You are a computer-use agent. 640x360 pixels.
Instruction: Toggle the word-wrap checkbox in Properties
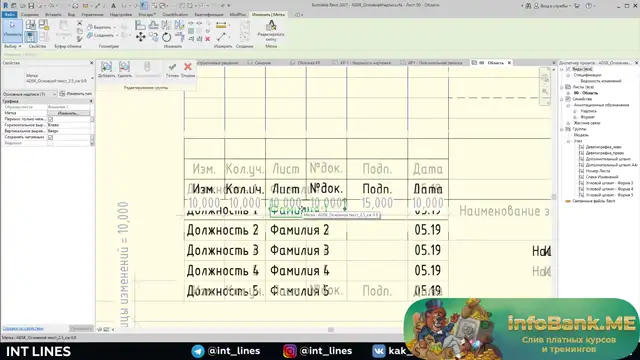(51, 119)
